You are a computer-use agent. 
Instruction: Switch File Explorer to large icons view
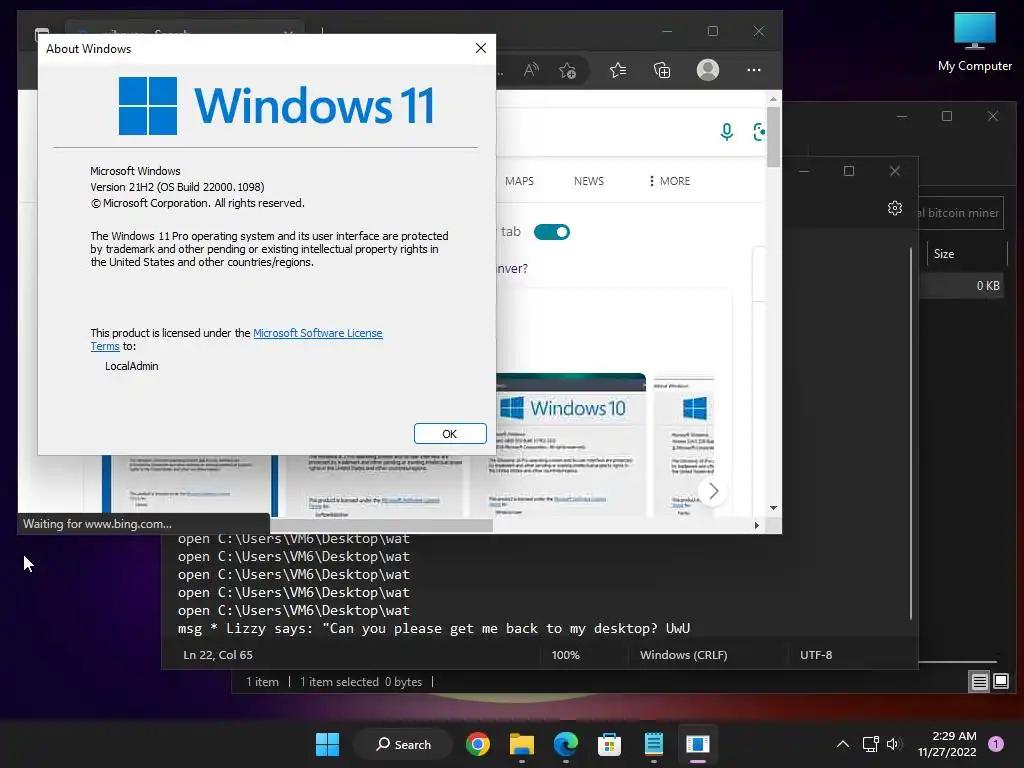pos(1001,682)
